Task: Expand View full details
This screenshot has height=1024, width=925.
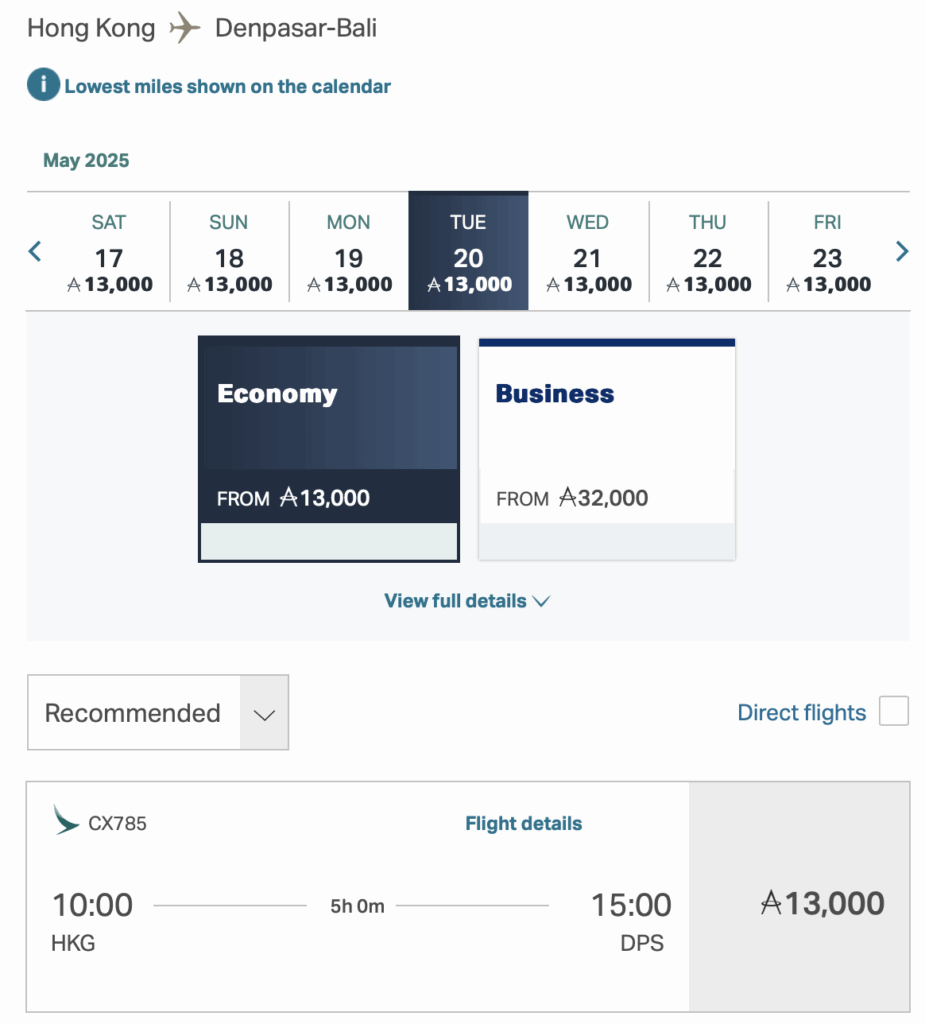Action: 466,601
